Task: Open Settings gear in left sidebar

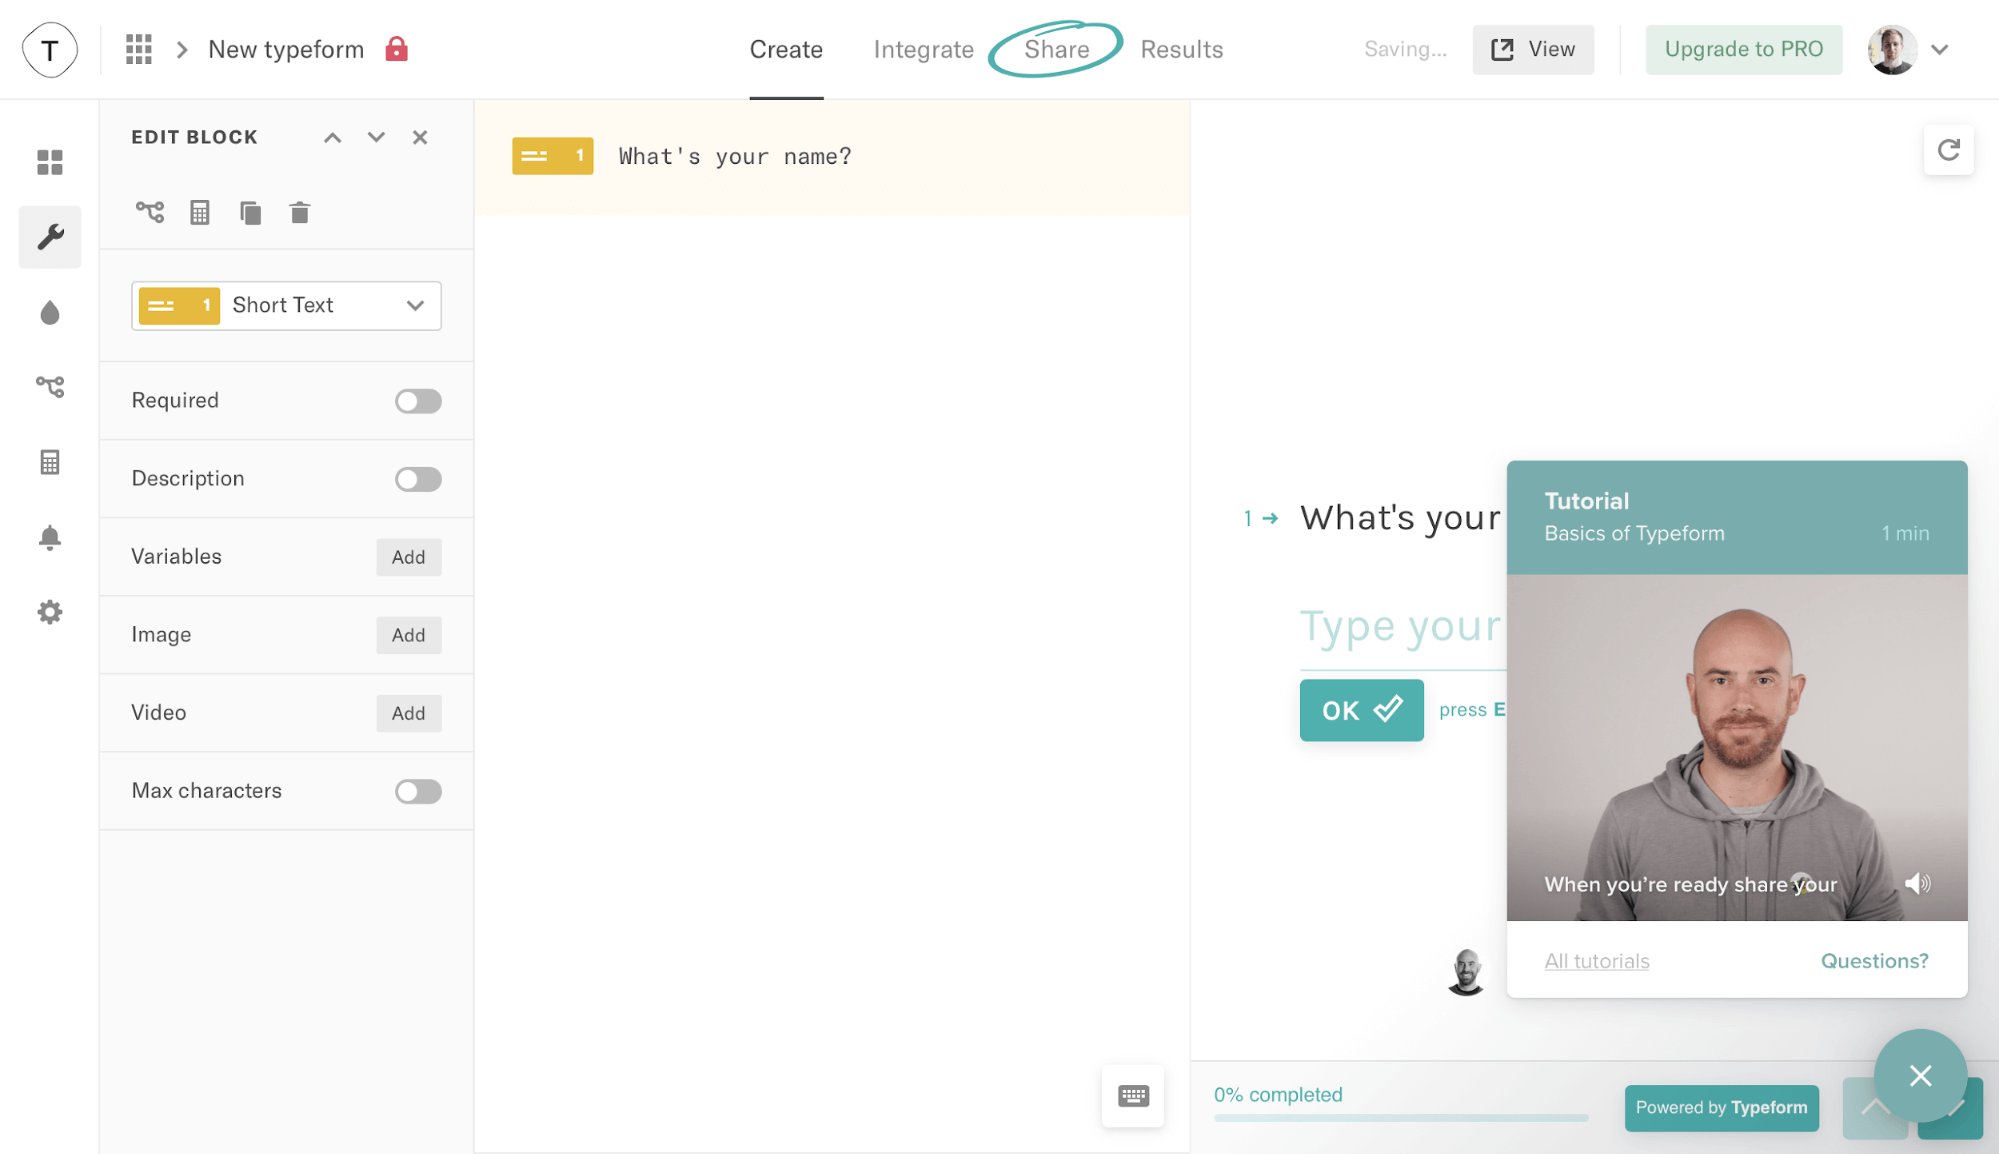Action: pyautogui.click(x=50, y=612)
